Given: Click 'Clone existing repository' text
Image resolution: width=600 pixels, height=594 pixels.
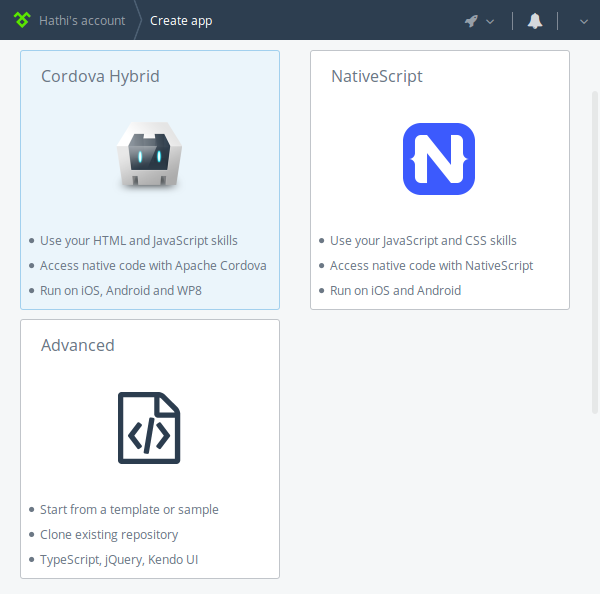Looking at the screenshot, I should coord(109,535).
